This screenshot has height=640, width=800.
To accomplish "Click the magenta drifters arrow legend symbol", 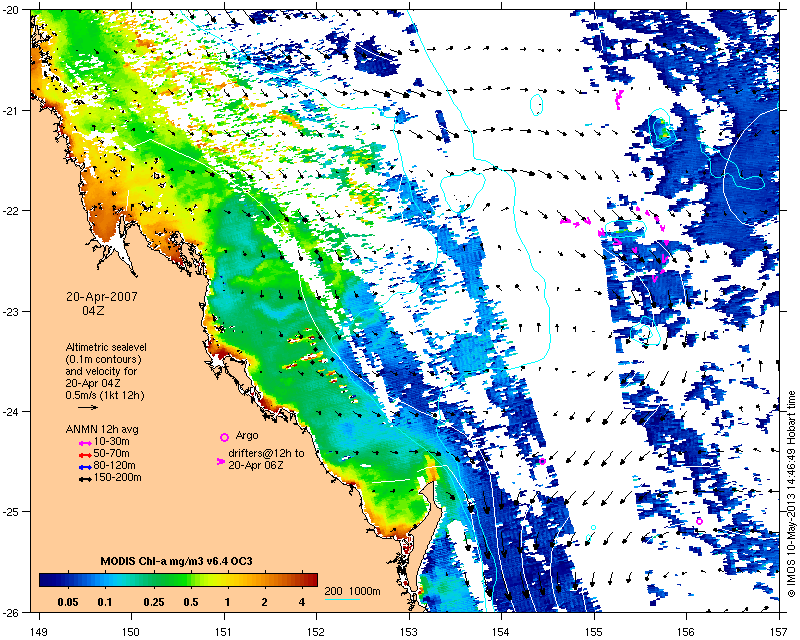I will 221,461.
